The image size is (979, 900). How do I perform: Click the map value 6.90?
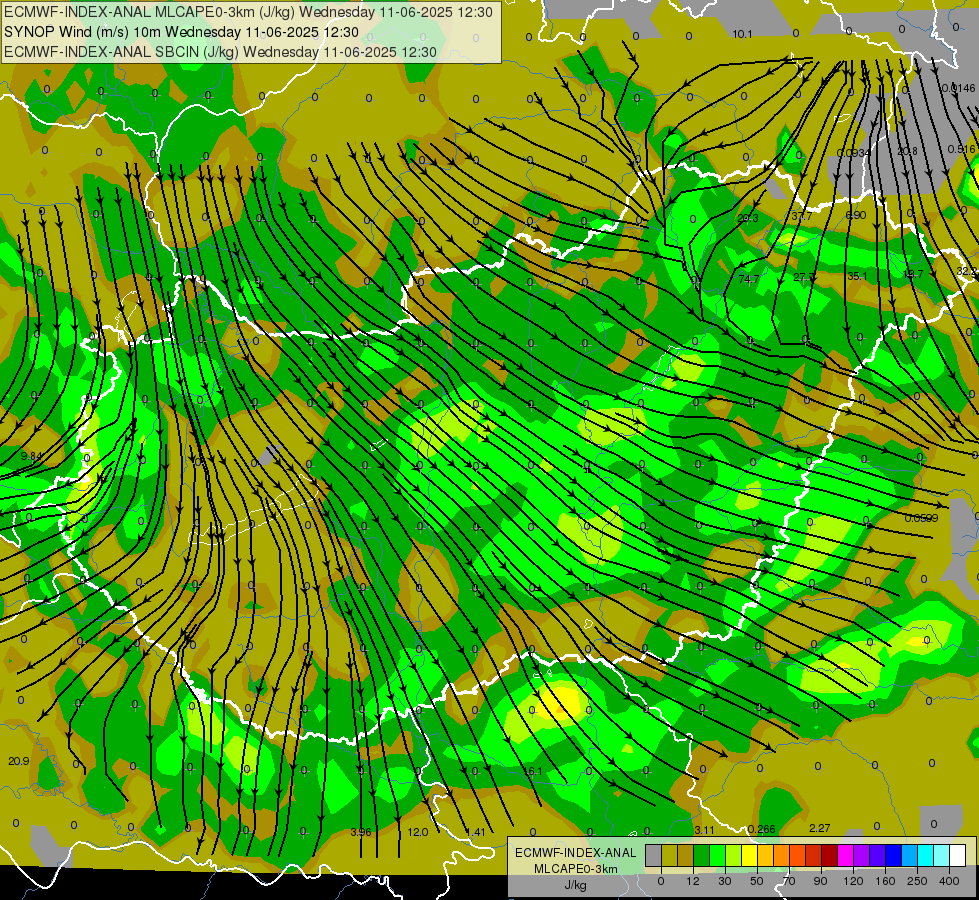click(x=855, y=215)
